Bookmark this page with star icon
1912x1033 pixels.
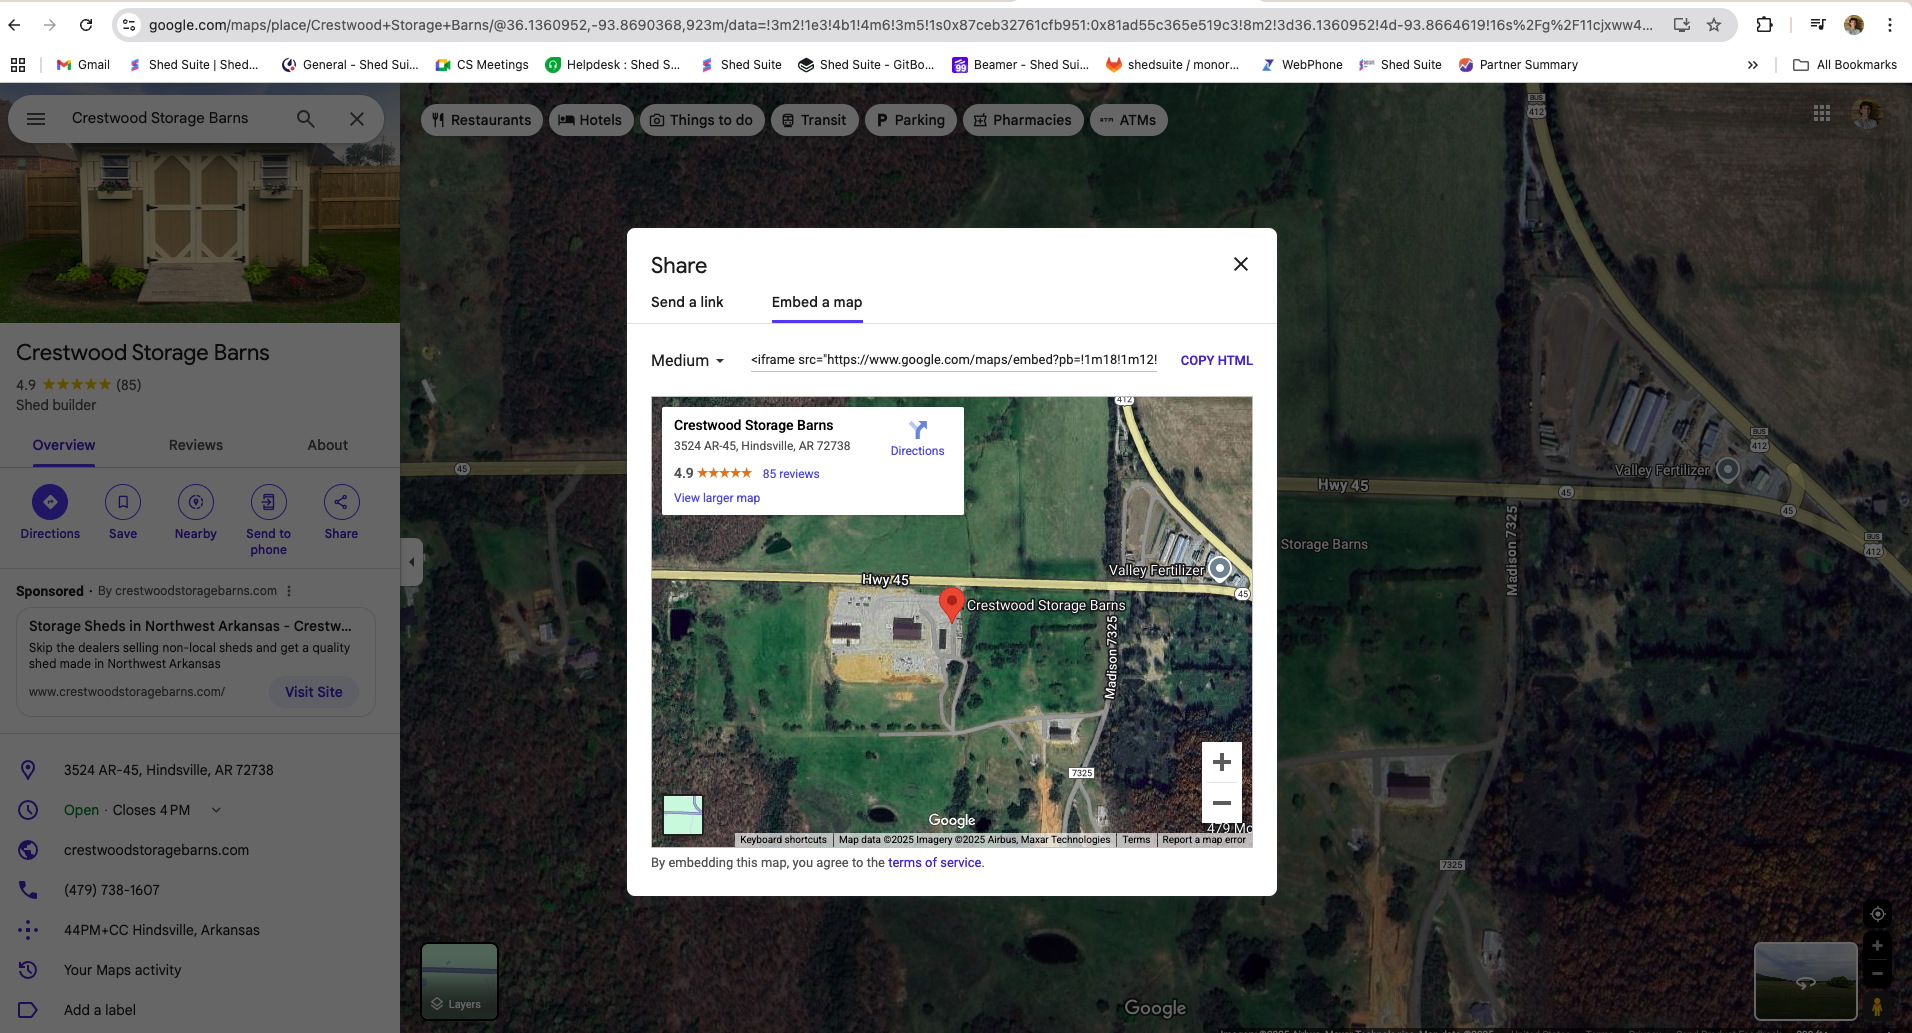1714,25
